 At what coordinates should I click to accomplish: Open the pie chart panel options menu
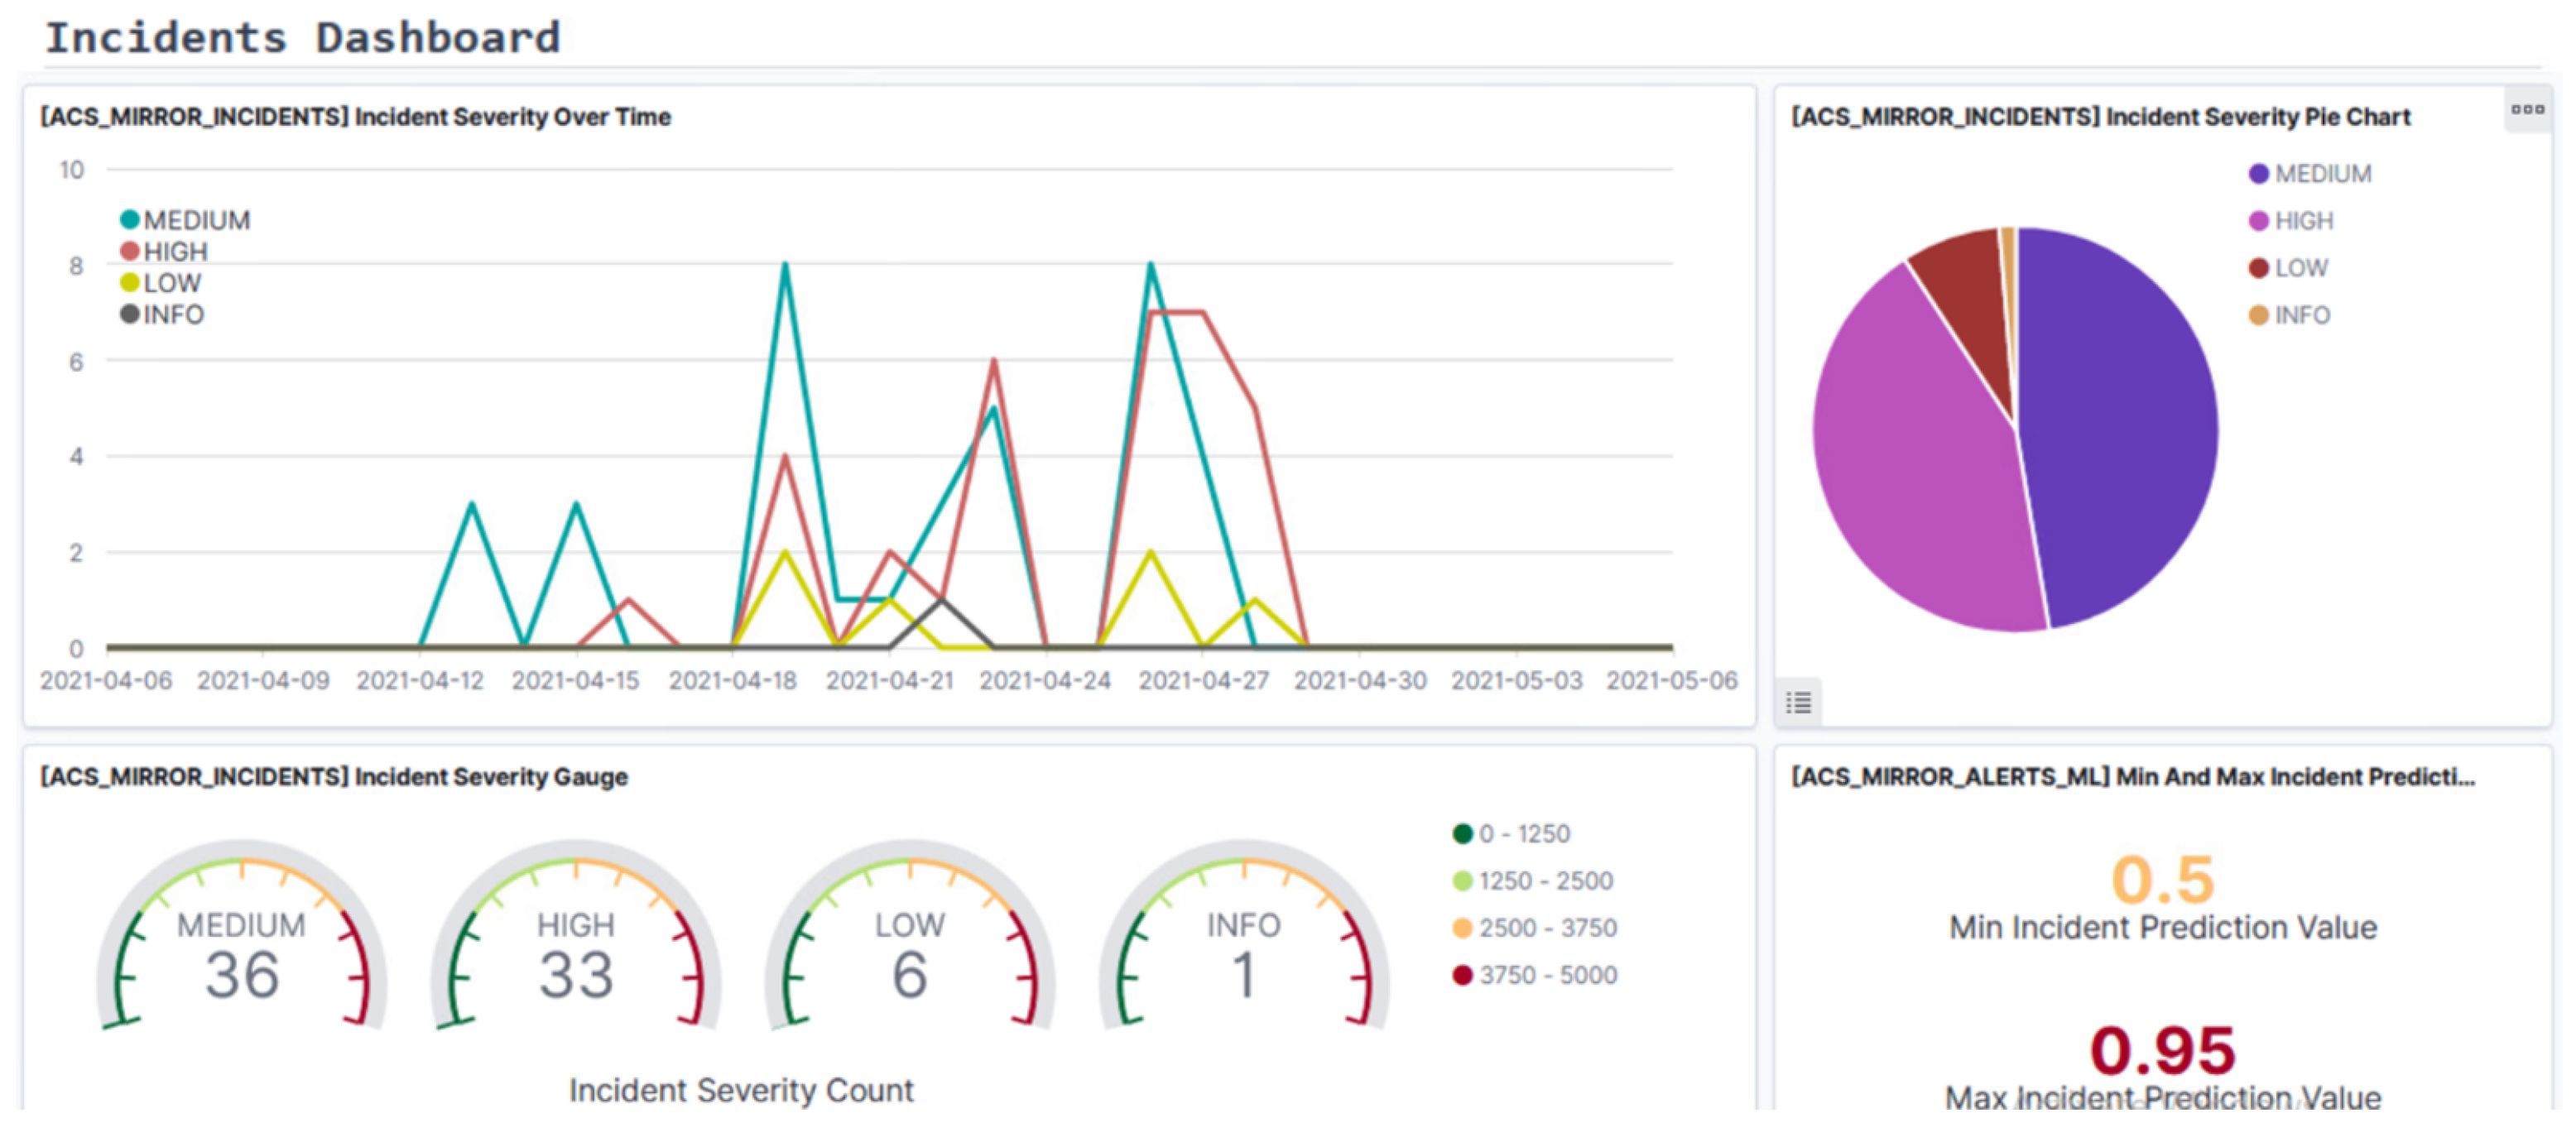(2526, 109)
